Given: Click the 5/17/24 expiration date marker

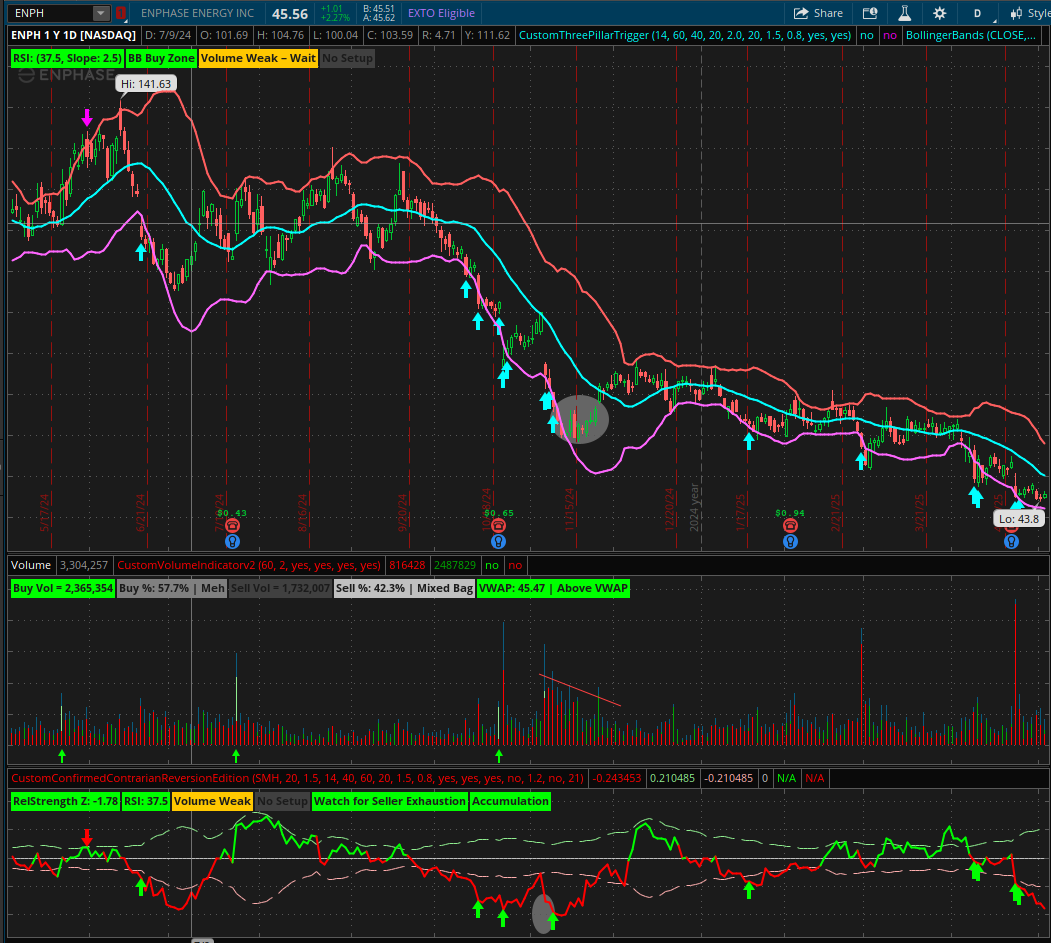Looking at the screenshot, I should tap(44, 513).
